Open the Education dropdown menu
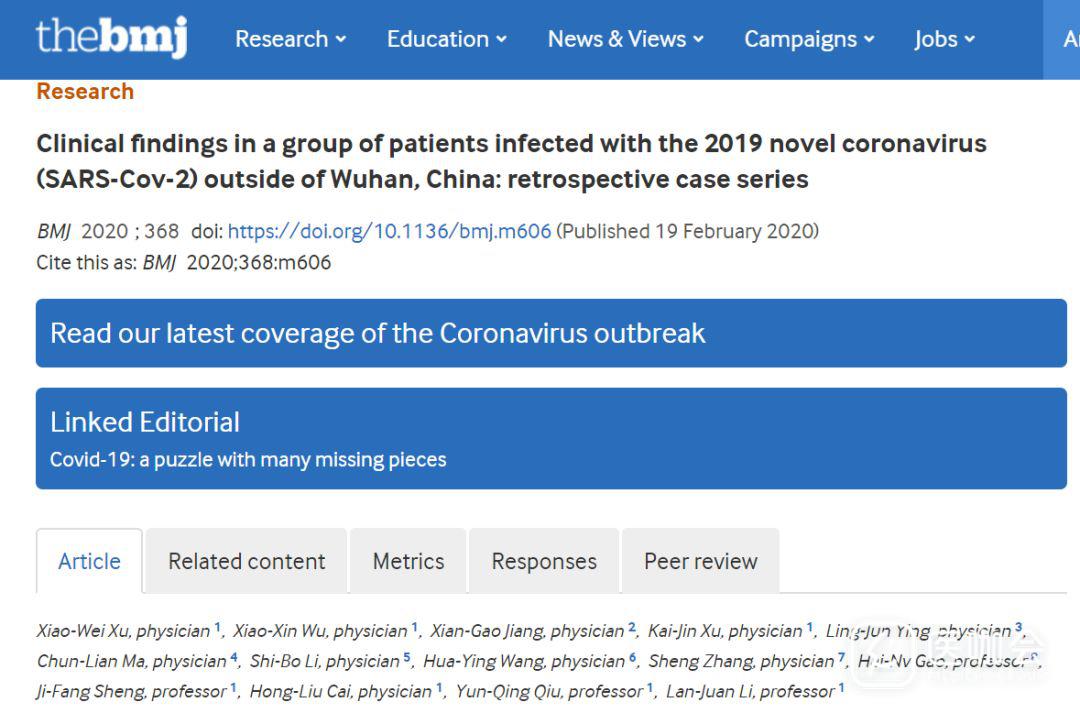 pos(446,39)
